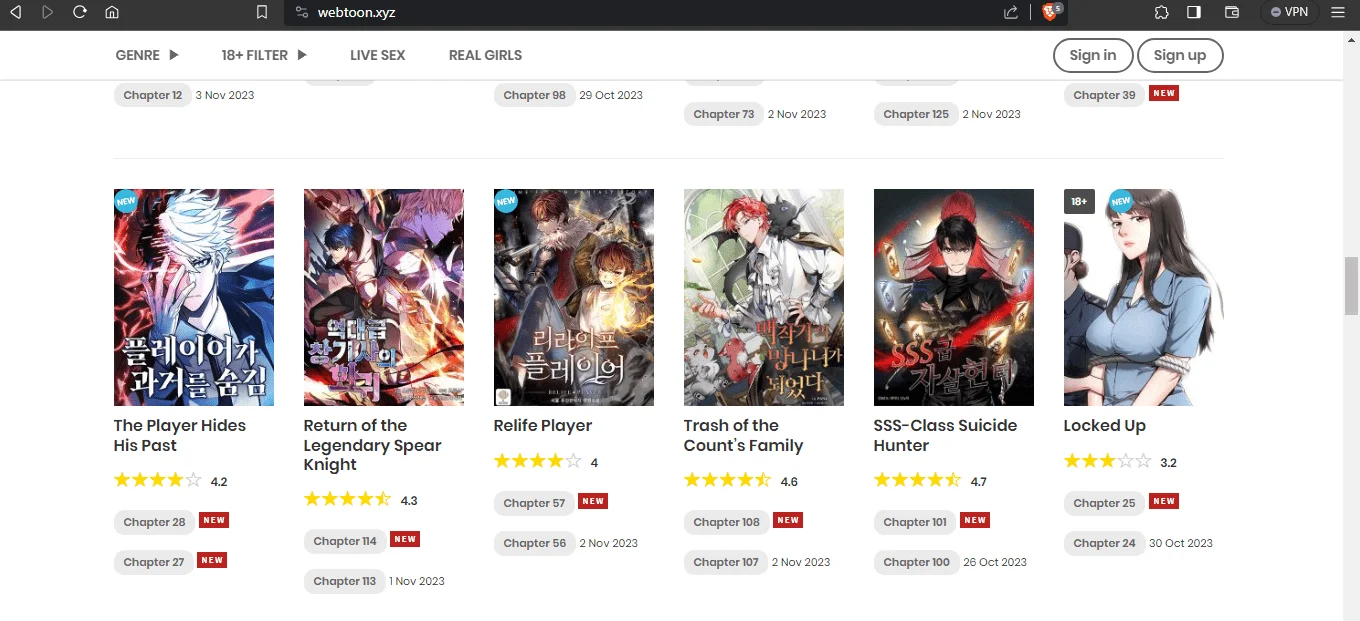Open the browser hamburger menu

click(x=1338, y=12)
